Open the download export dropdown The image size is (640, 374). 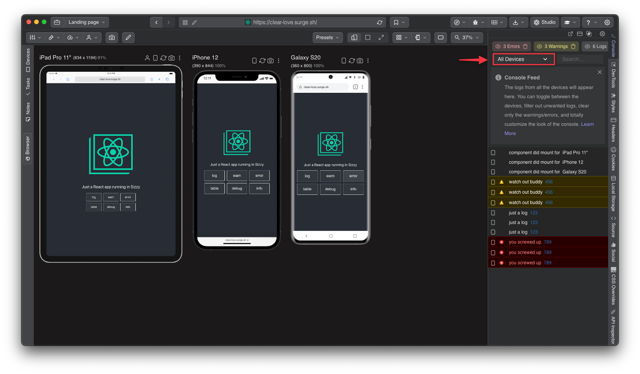518,22
